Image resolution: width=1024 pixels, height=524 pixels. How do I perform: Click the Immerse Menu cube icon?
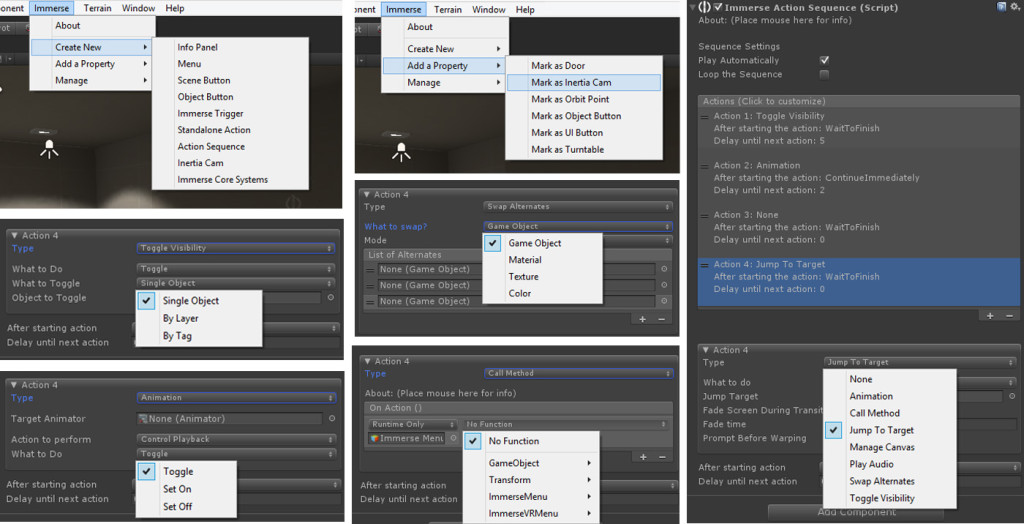pos(374,438)
